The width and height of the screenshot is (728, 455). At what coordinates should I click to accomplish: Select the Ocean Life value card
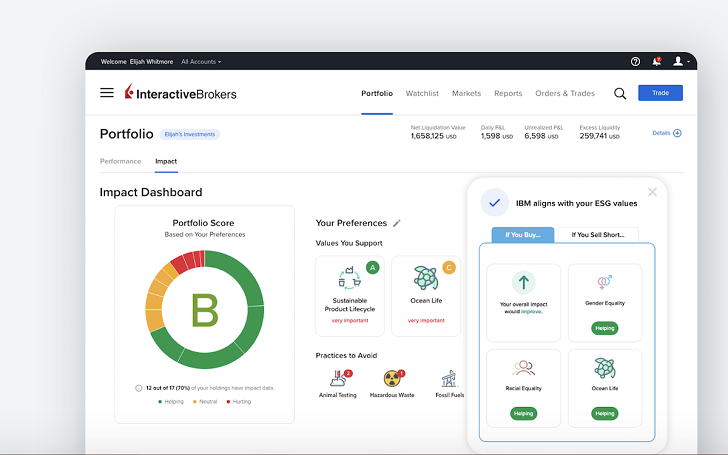(426, 295)
